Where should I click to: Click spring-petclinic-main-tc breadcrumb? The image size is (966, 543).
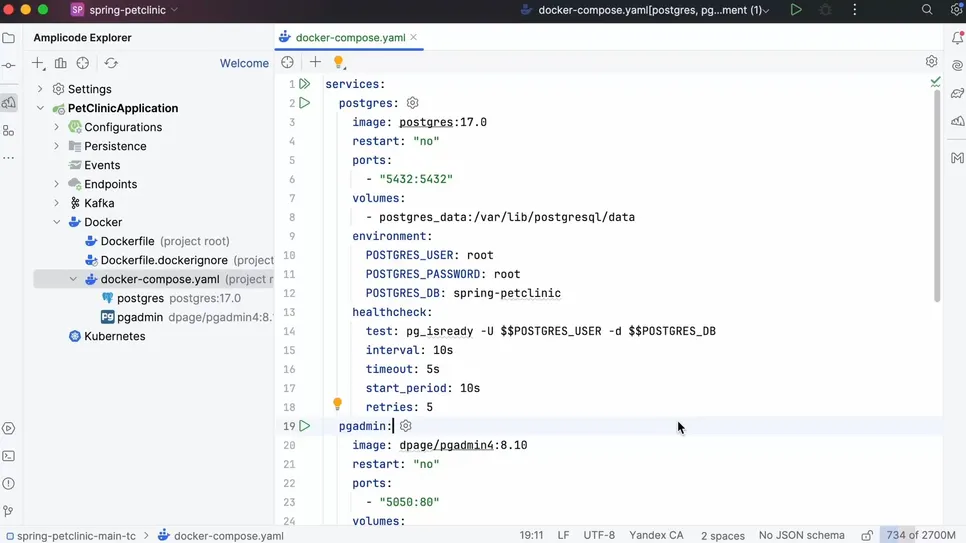(x=76, y=536)
